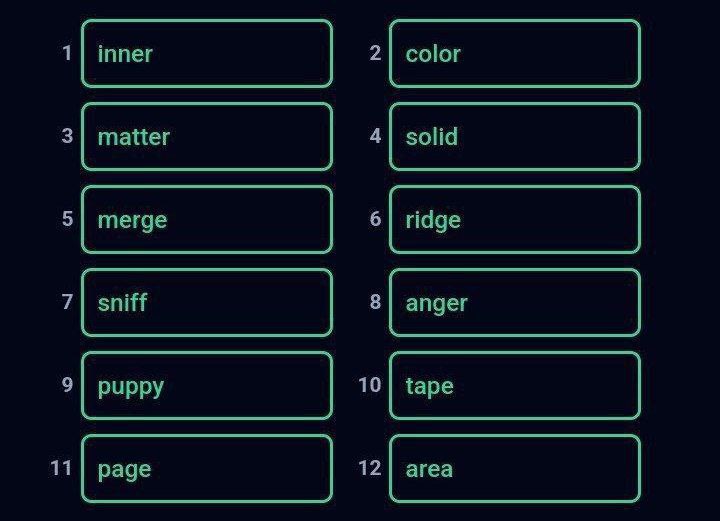Click the 'page' word box

[207, 469]
